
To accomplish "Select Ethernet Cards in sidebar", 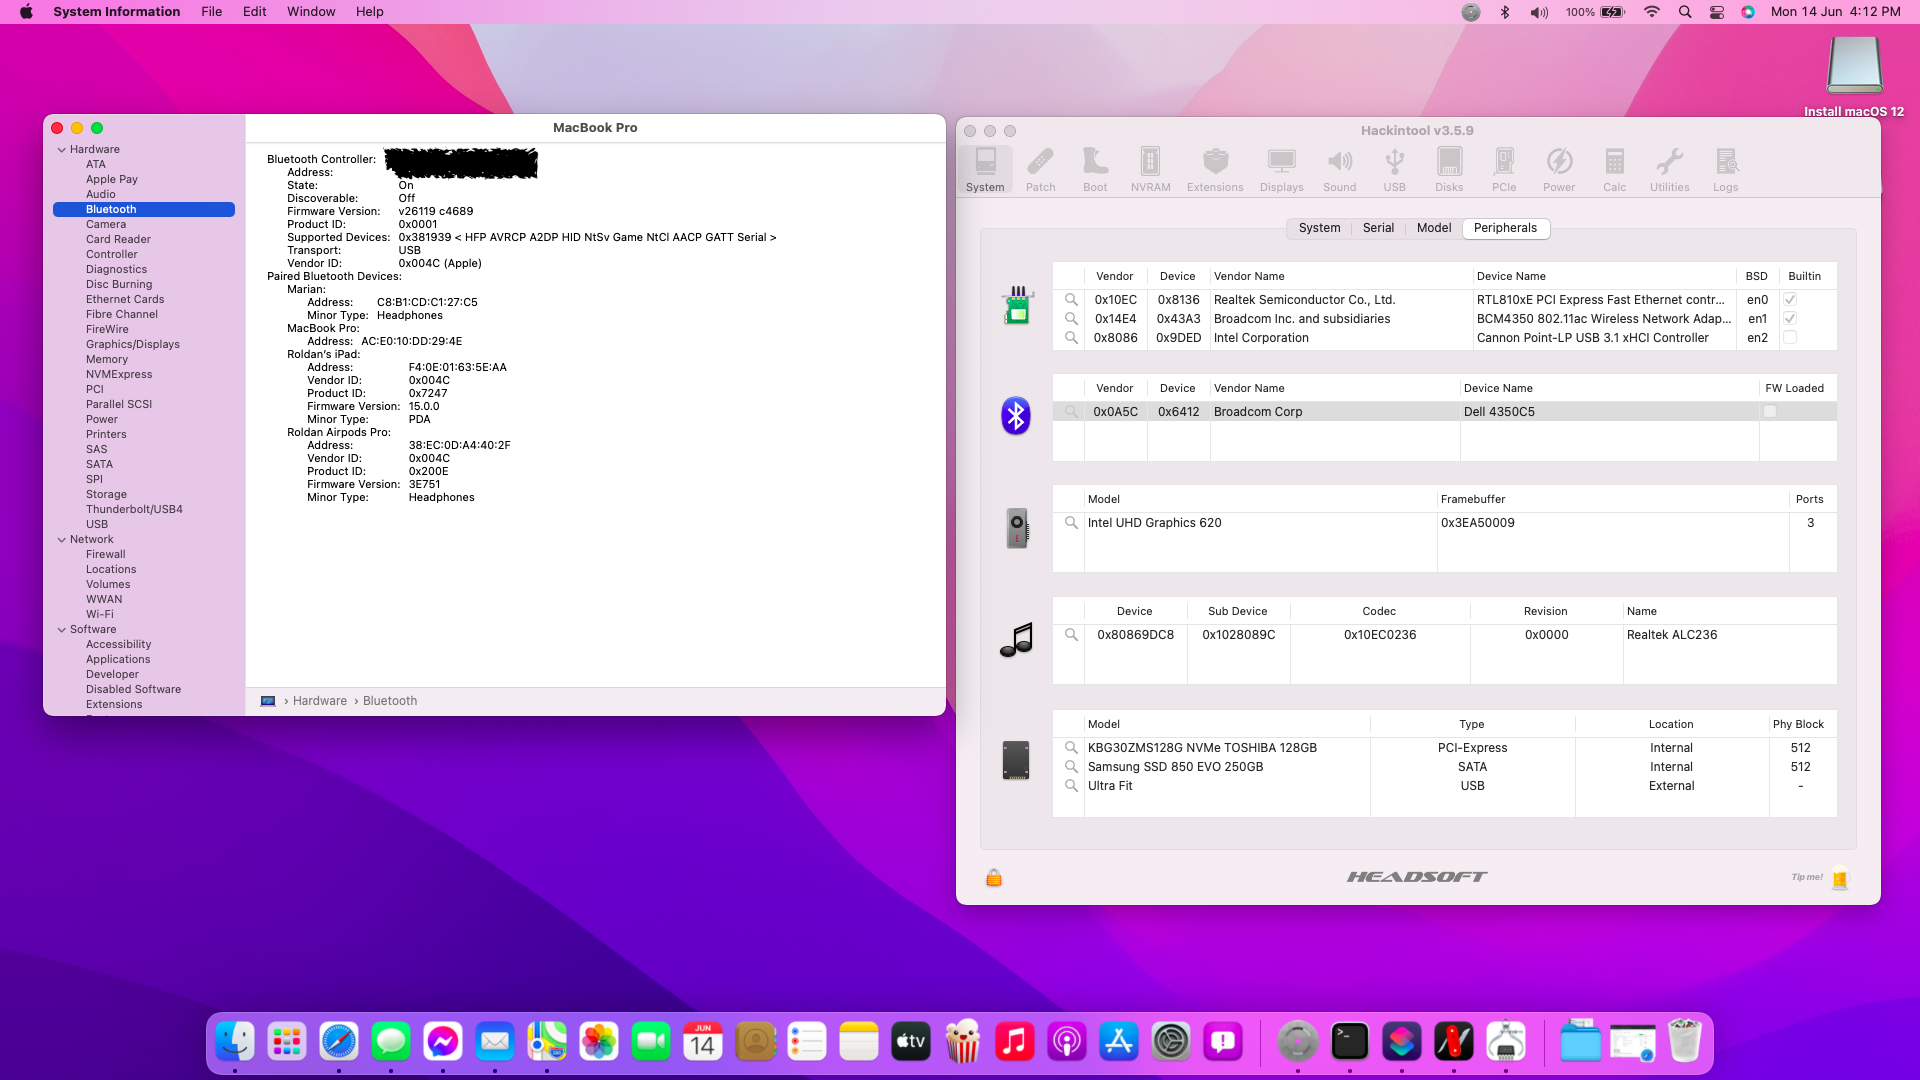I will 125,300.
